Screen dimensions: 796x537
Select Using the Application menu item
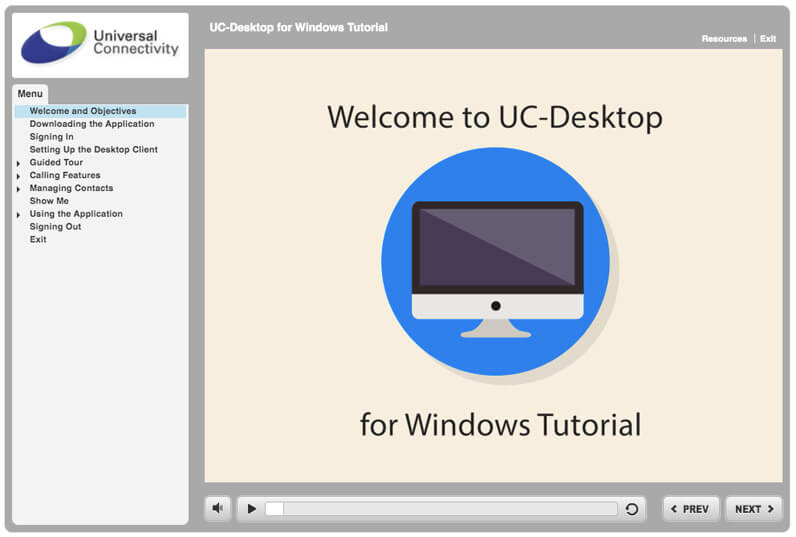tap(76, 214)
